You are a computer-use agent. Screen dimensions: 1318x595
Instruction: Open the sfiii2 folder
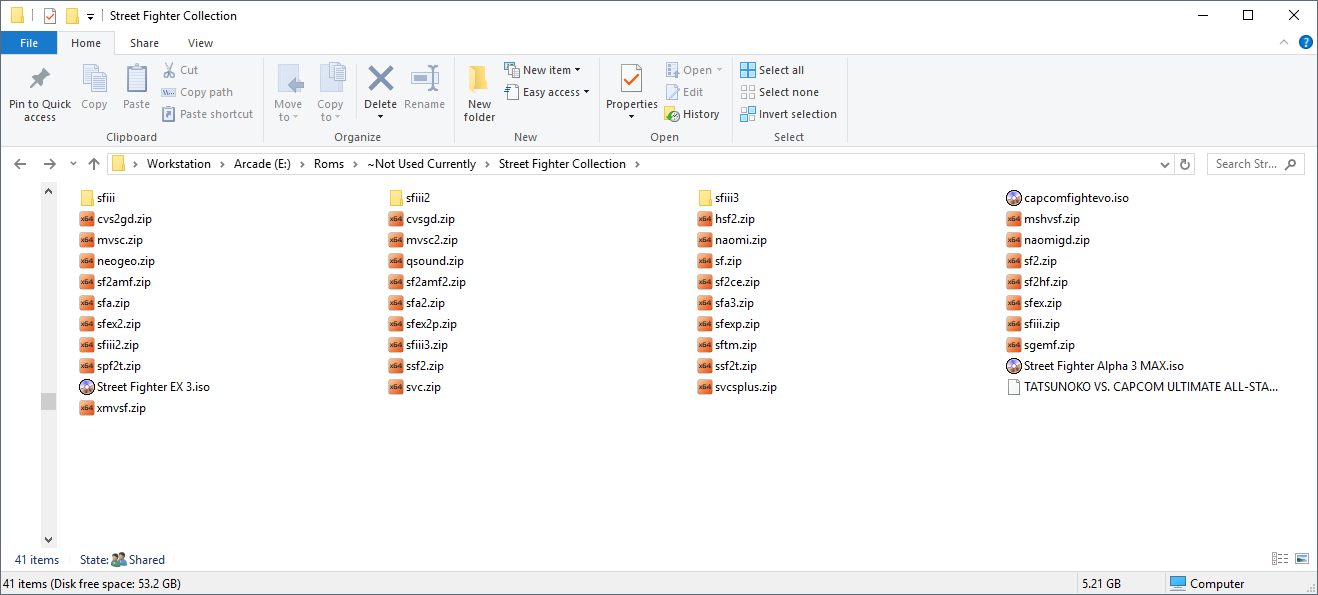[410, 198]
